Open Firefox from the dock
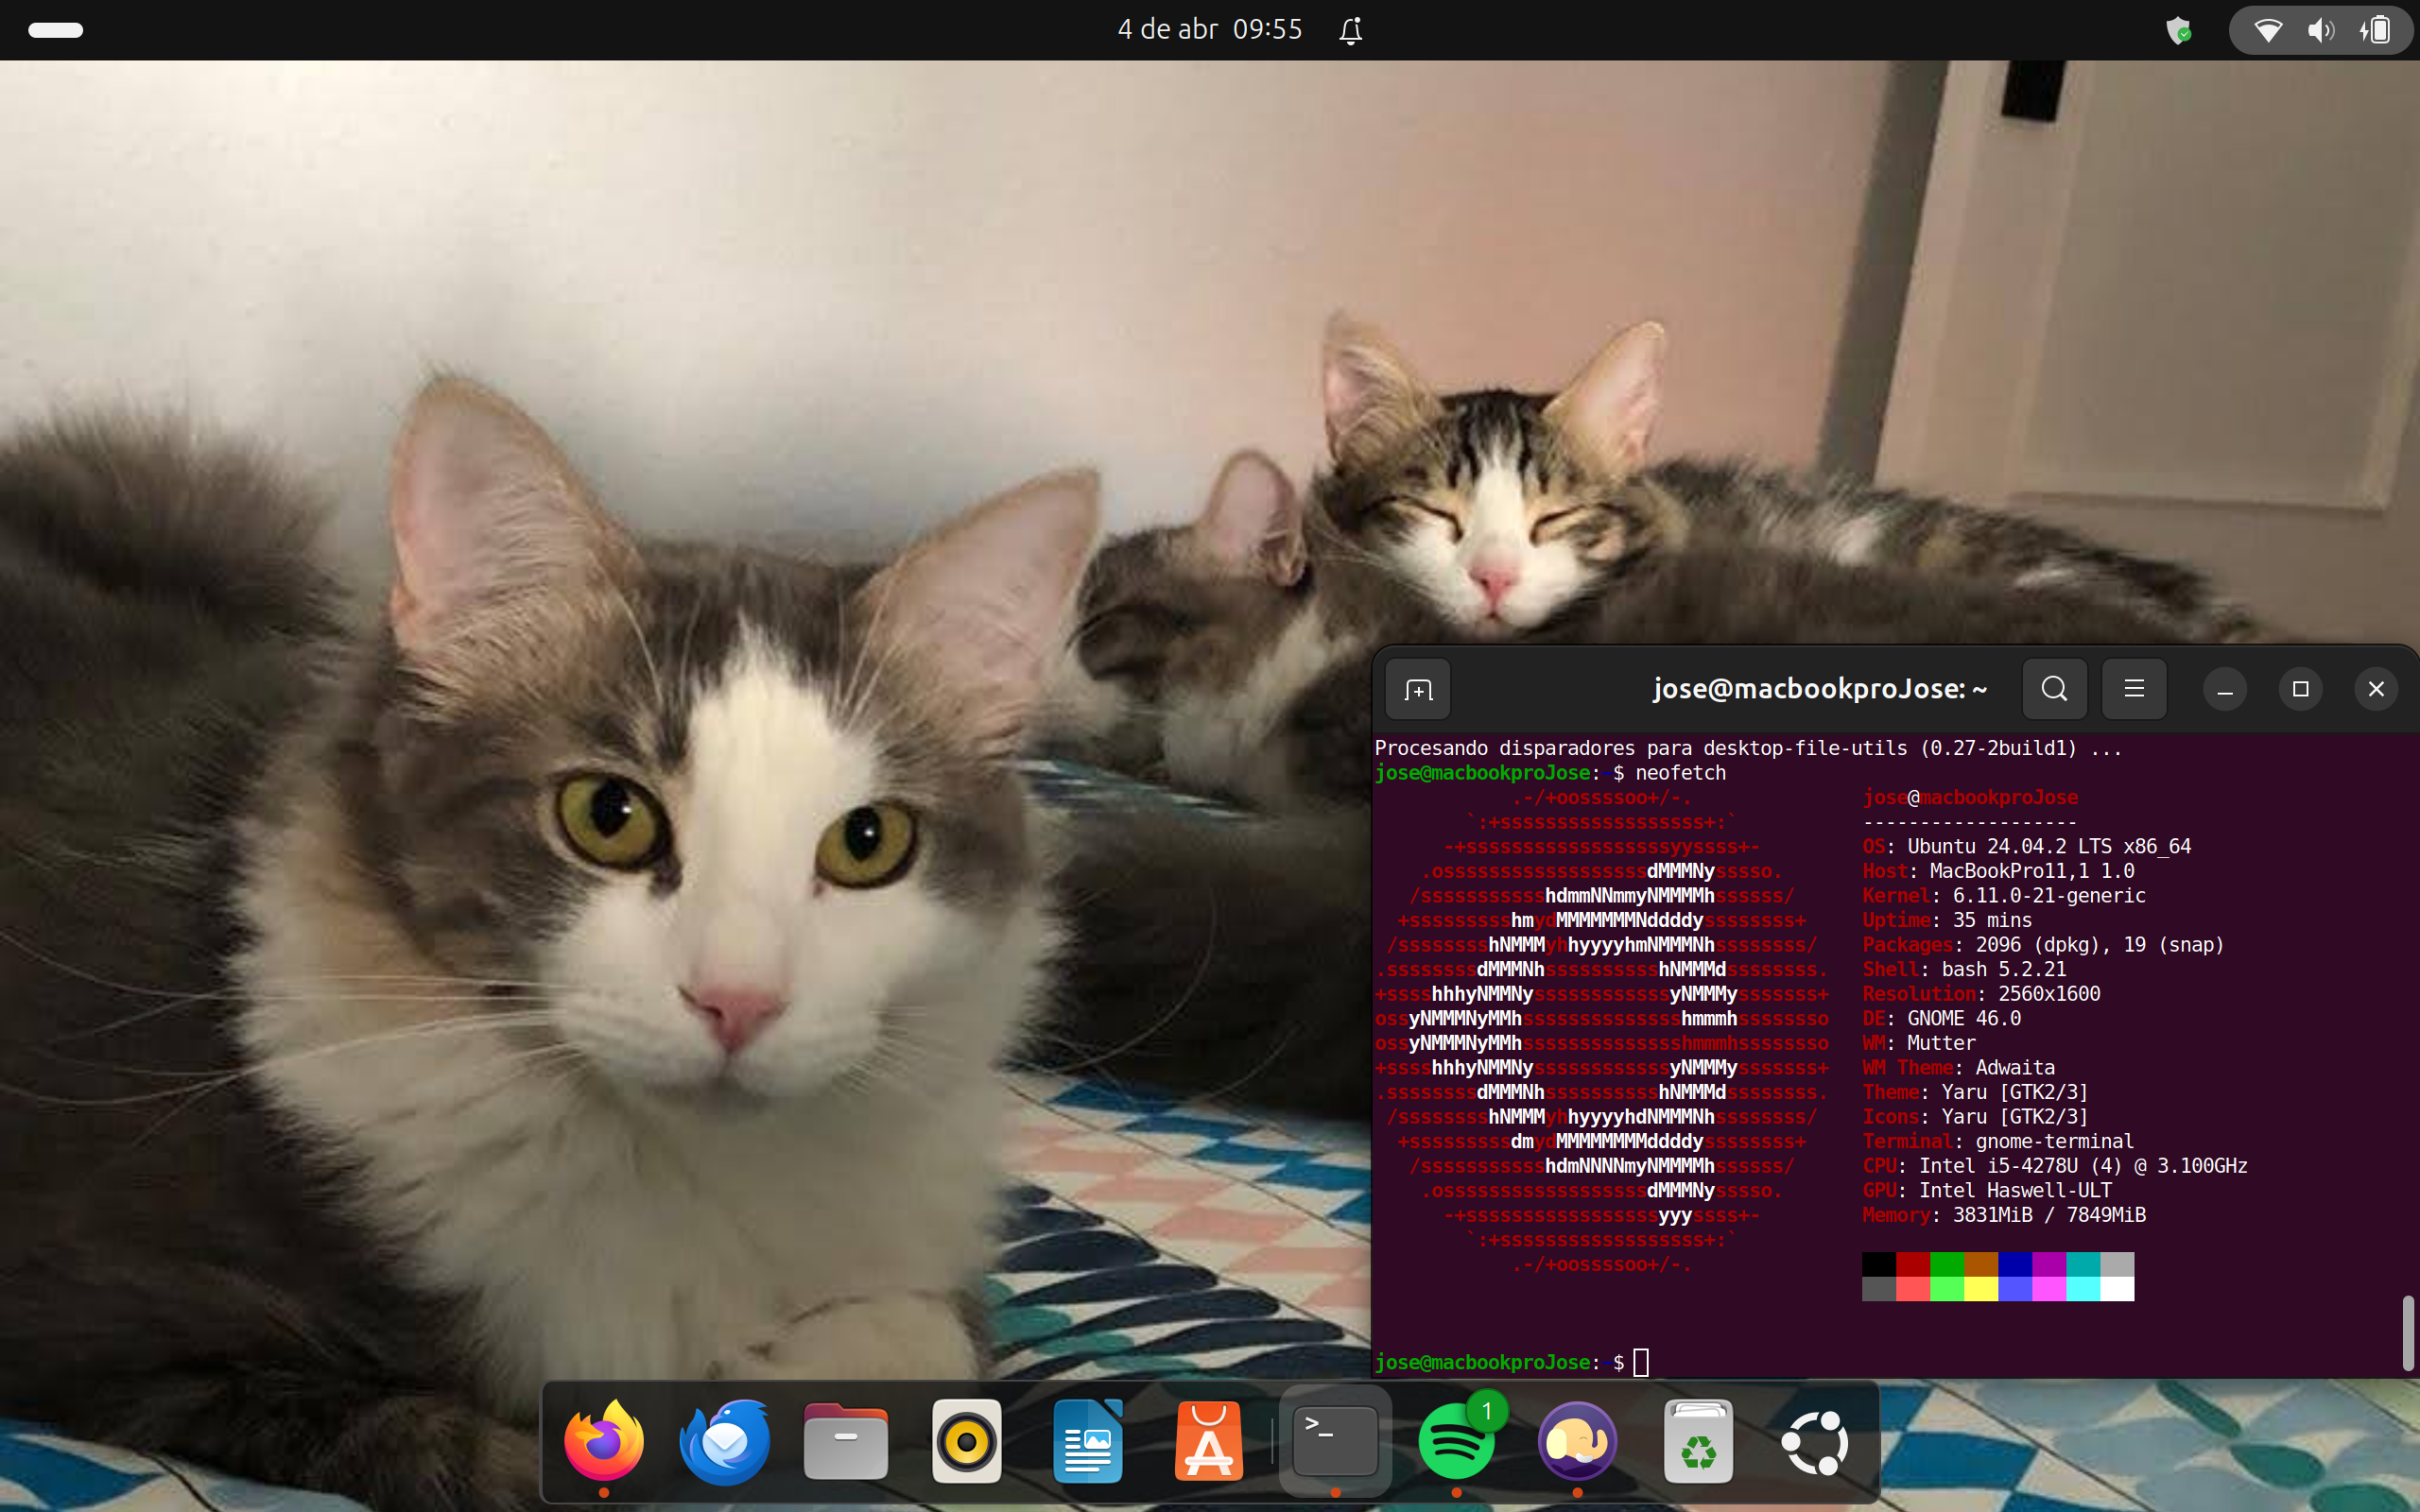Screen dimensions: 2420x1512 pyautogui.click(x=604, y=1441)
